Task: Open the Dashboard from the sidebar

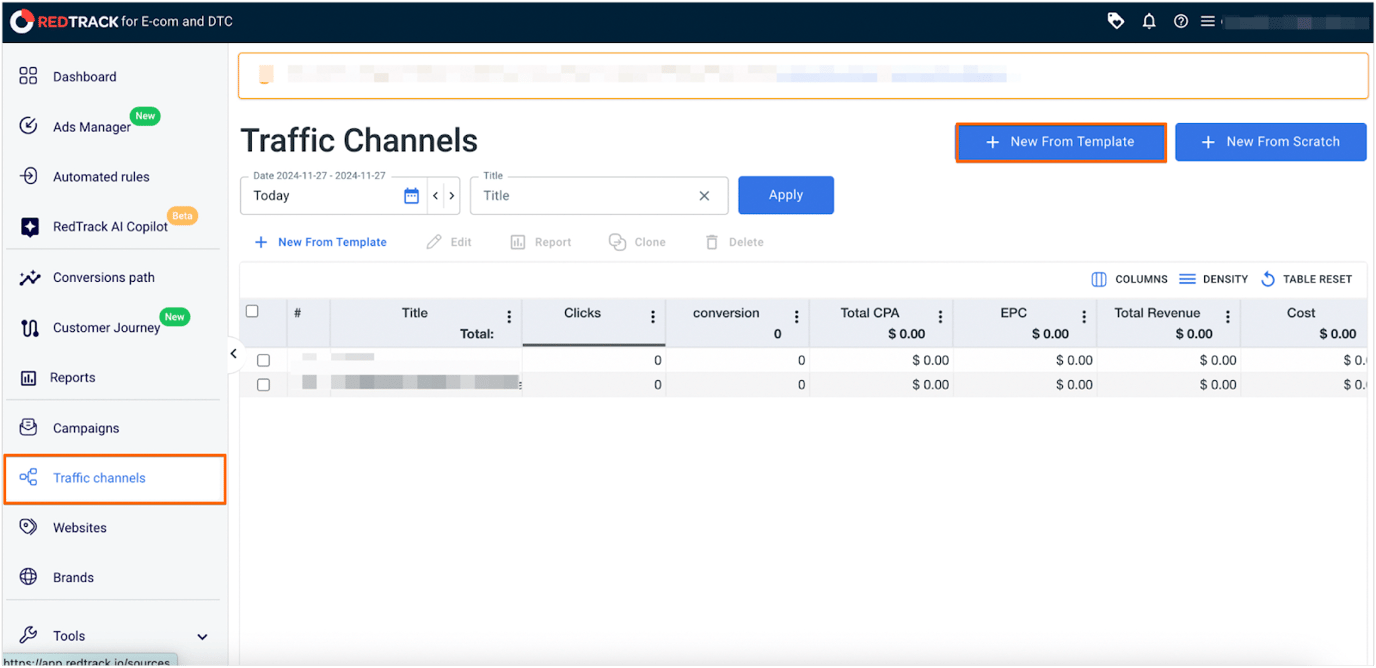Action: [x=84, y=76]
